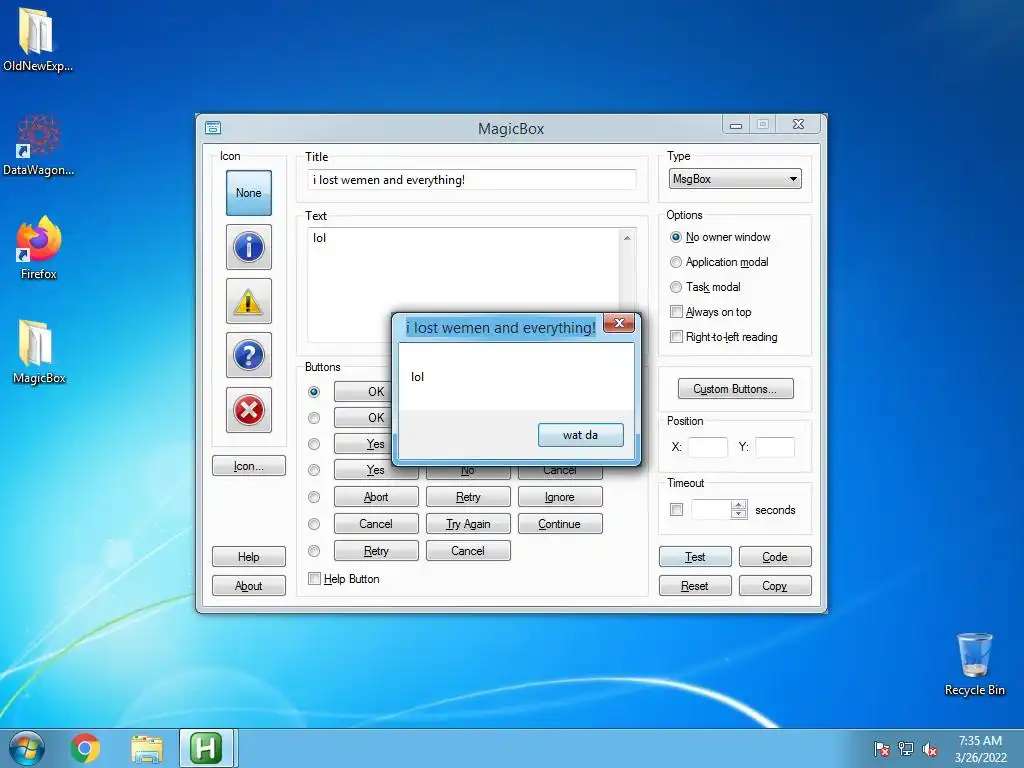Select the single OK button set

pos(314,392)
